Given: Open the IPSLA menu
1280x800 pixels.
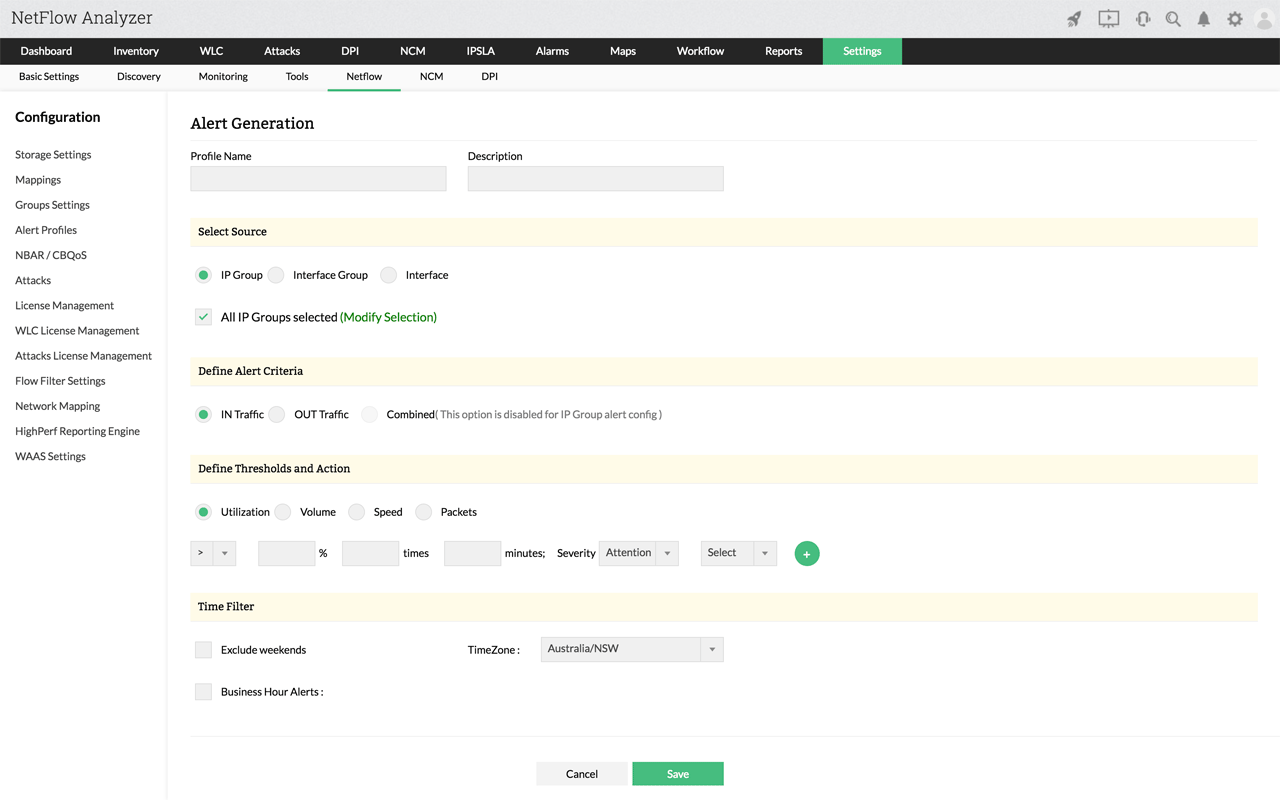Looking at the screenshot, I should tap(481, 51).
